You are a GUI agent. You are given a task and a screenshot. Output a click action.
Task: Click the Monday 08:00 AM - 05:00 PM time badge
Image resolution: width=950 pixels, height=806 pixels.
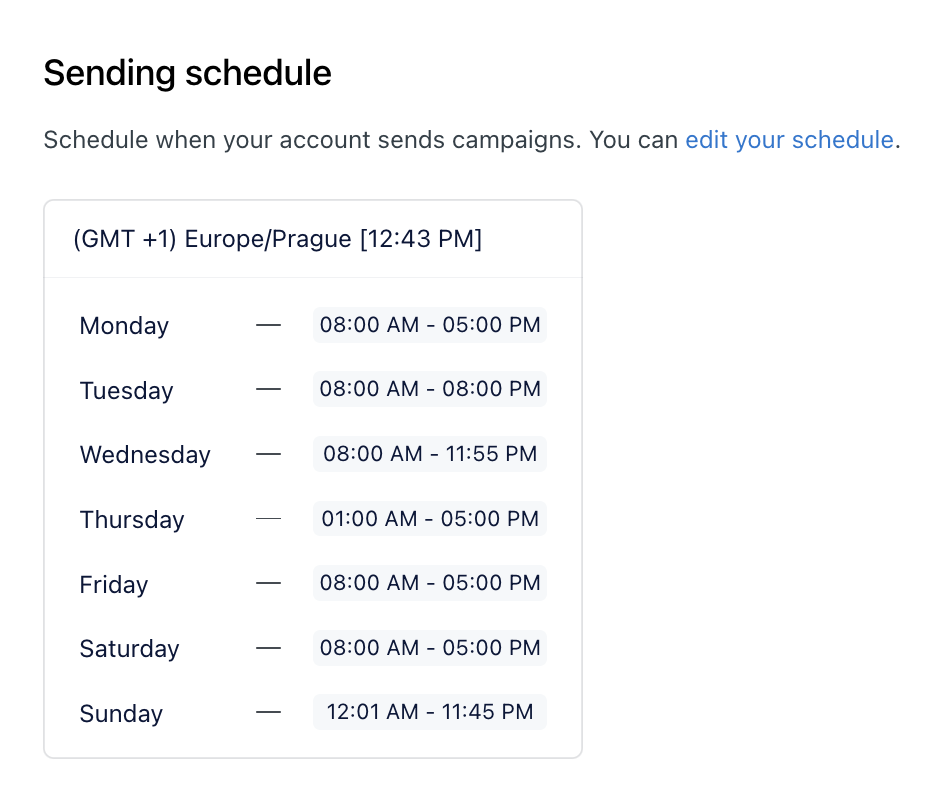430,325
